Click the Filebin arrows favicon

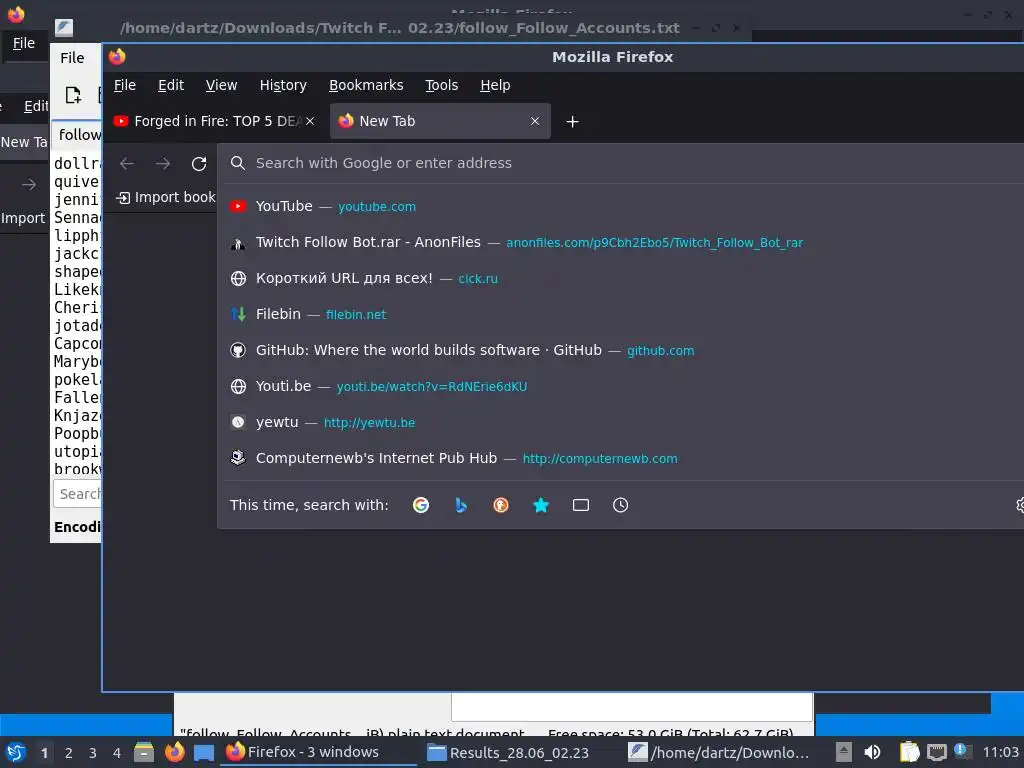[x=238, y=314]
